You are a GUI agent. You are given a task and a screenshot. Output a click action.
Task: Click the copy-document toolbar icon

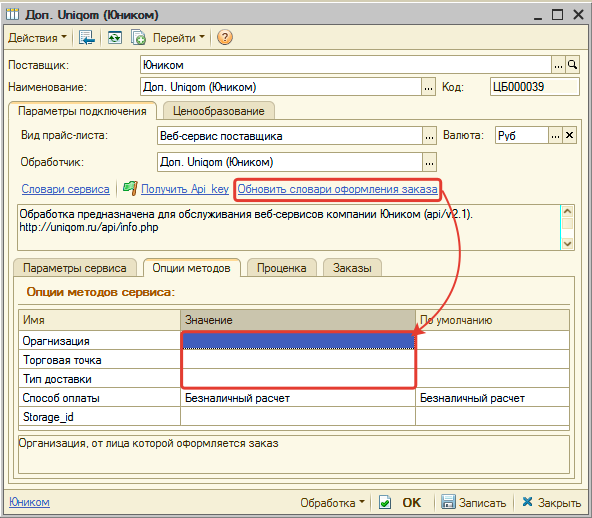(x=138, y=37)
